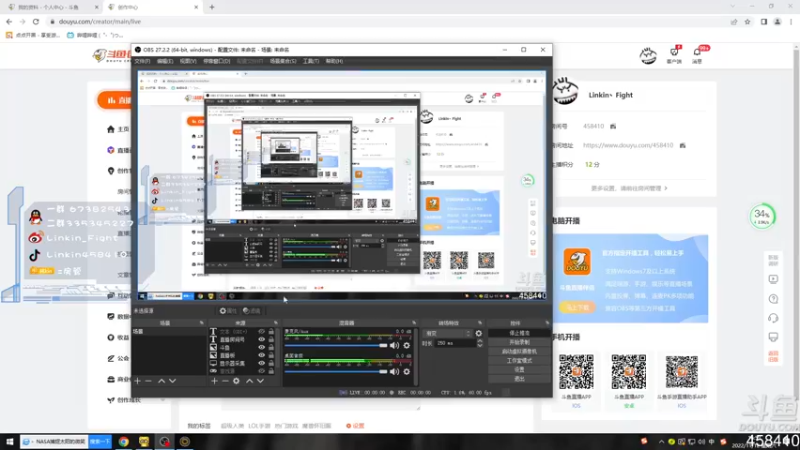The width and height of the screenshot is (800, 450).
Task: Open 桌面音频 gear settings in OBS mixer
Action: pos(407,371)
